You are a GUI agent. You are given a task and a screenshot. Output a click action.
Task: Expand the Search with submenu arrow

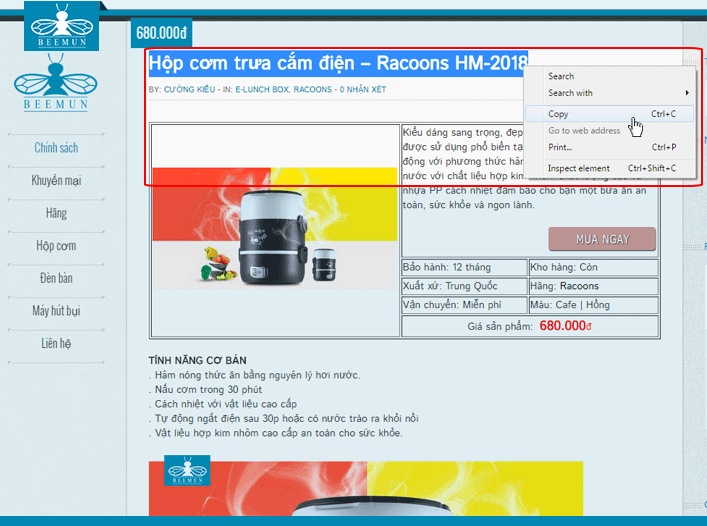click(x=687, y=93)
